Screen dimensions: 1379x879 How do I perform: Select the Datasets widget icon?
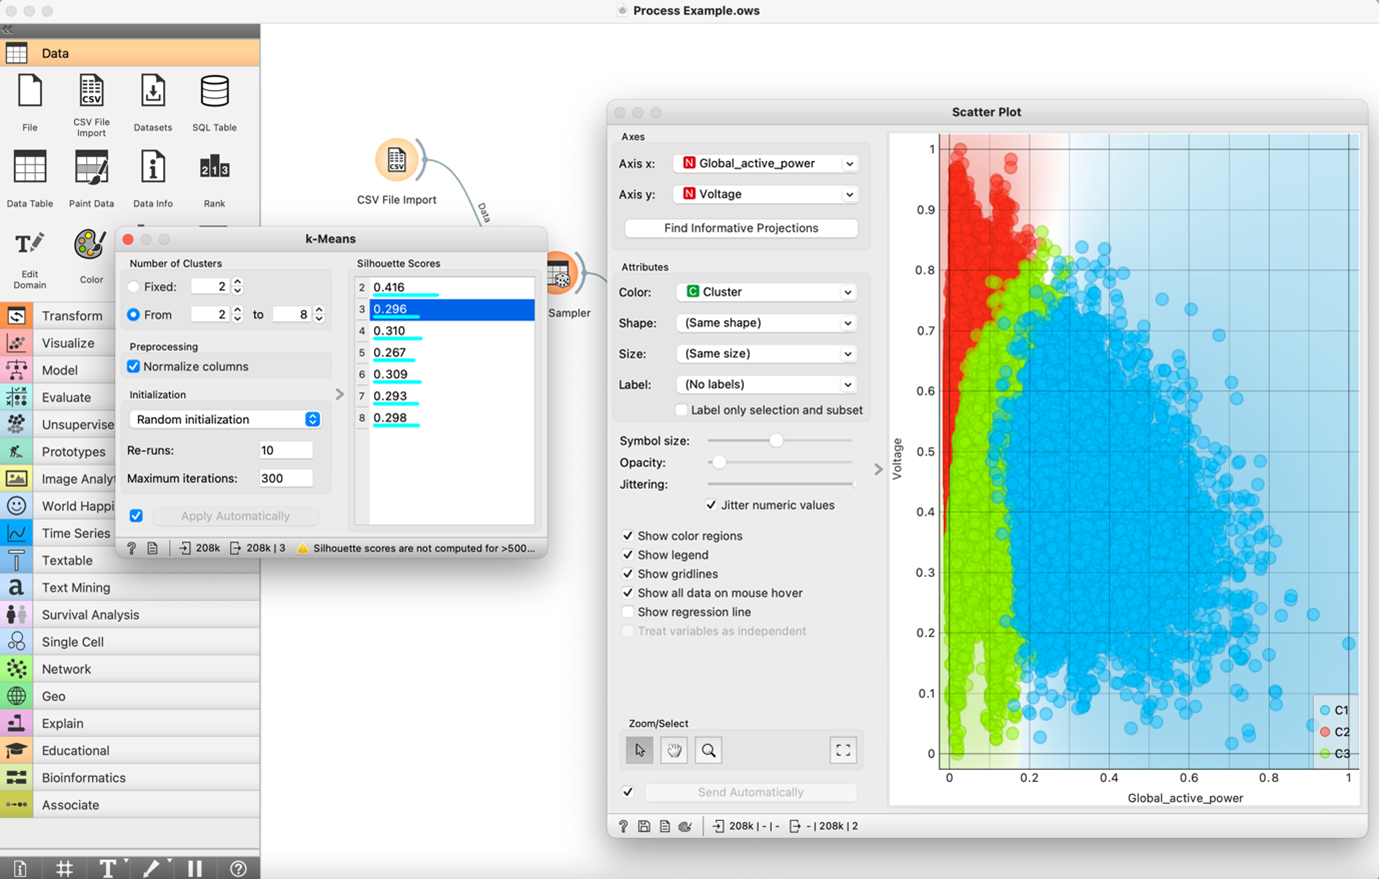click(x=152, y=93)
